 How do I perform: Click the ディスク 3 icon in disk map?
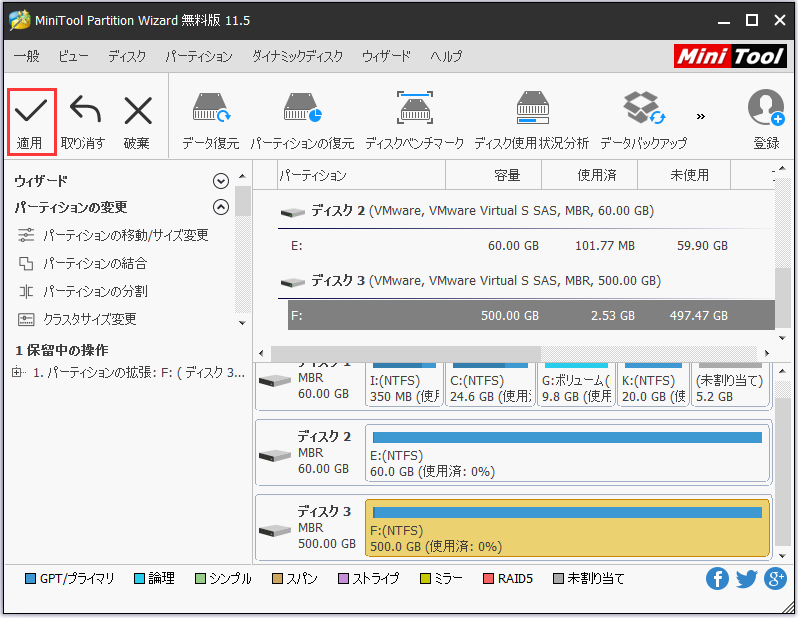pyautogui.click(x=275, y=530)
